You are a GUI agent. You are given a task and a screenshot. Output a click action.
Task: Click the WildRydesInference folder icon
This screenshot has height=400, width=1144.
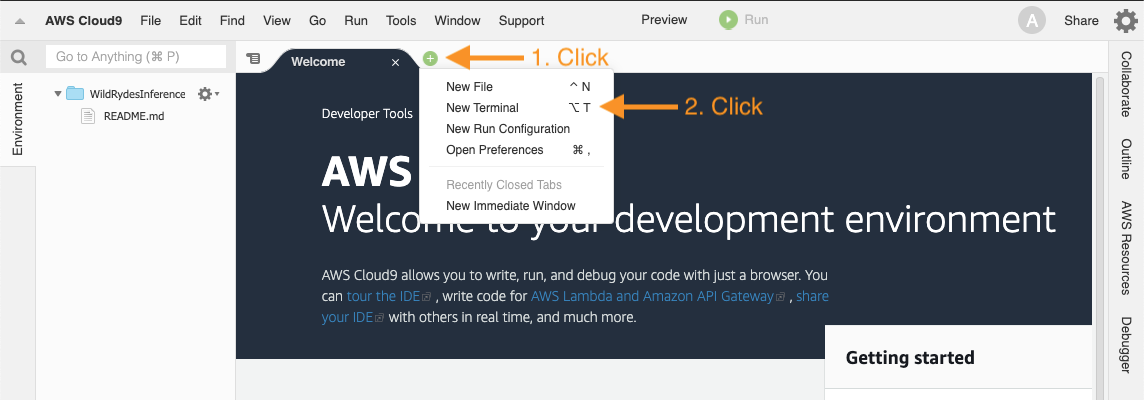point(75,93)
